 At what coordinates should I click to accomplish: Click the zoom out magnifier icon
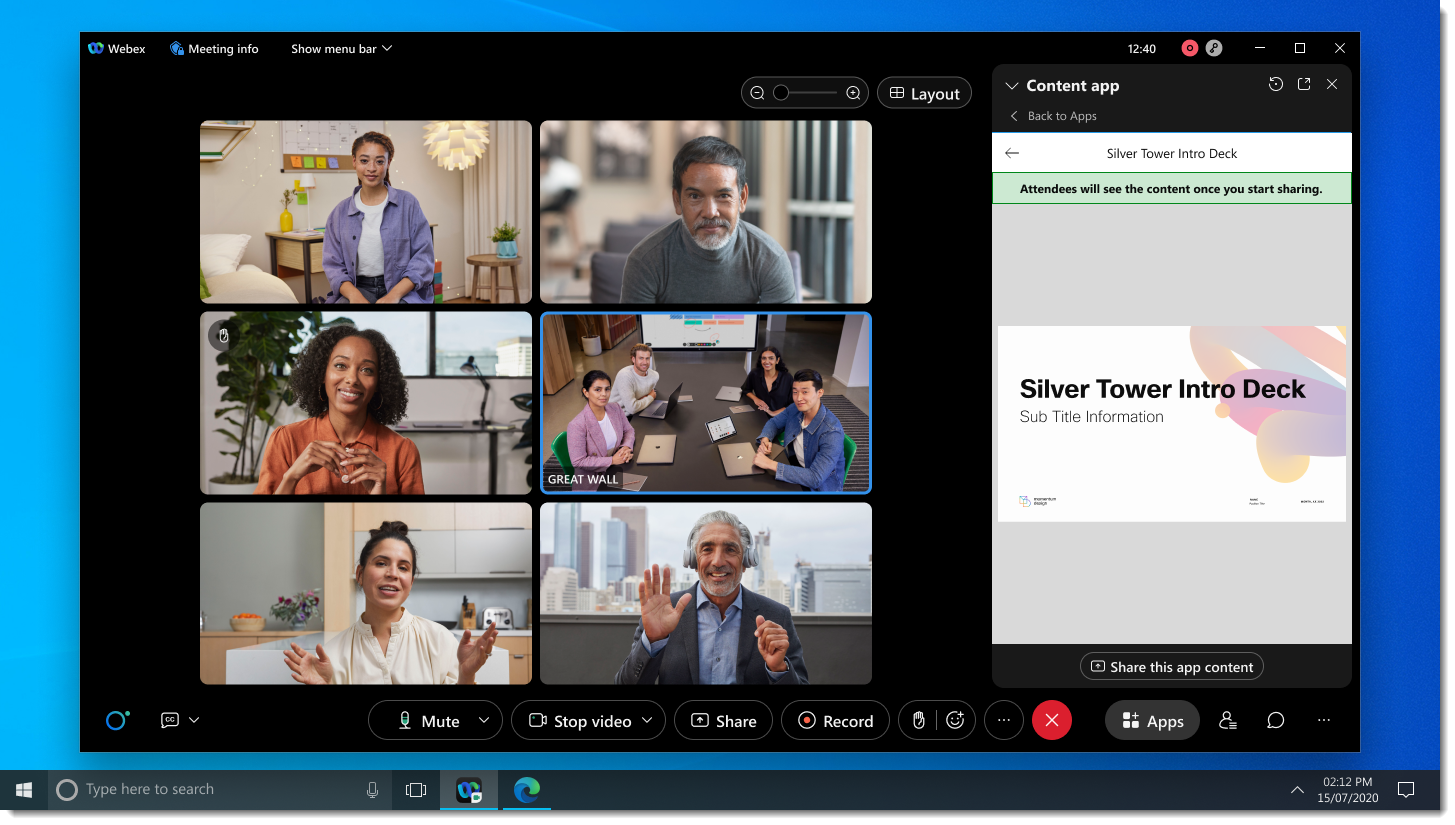pos(757,93)
